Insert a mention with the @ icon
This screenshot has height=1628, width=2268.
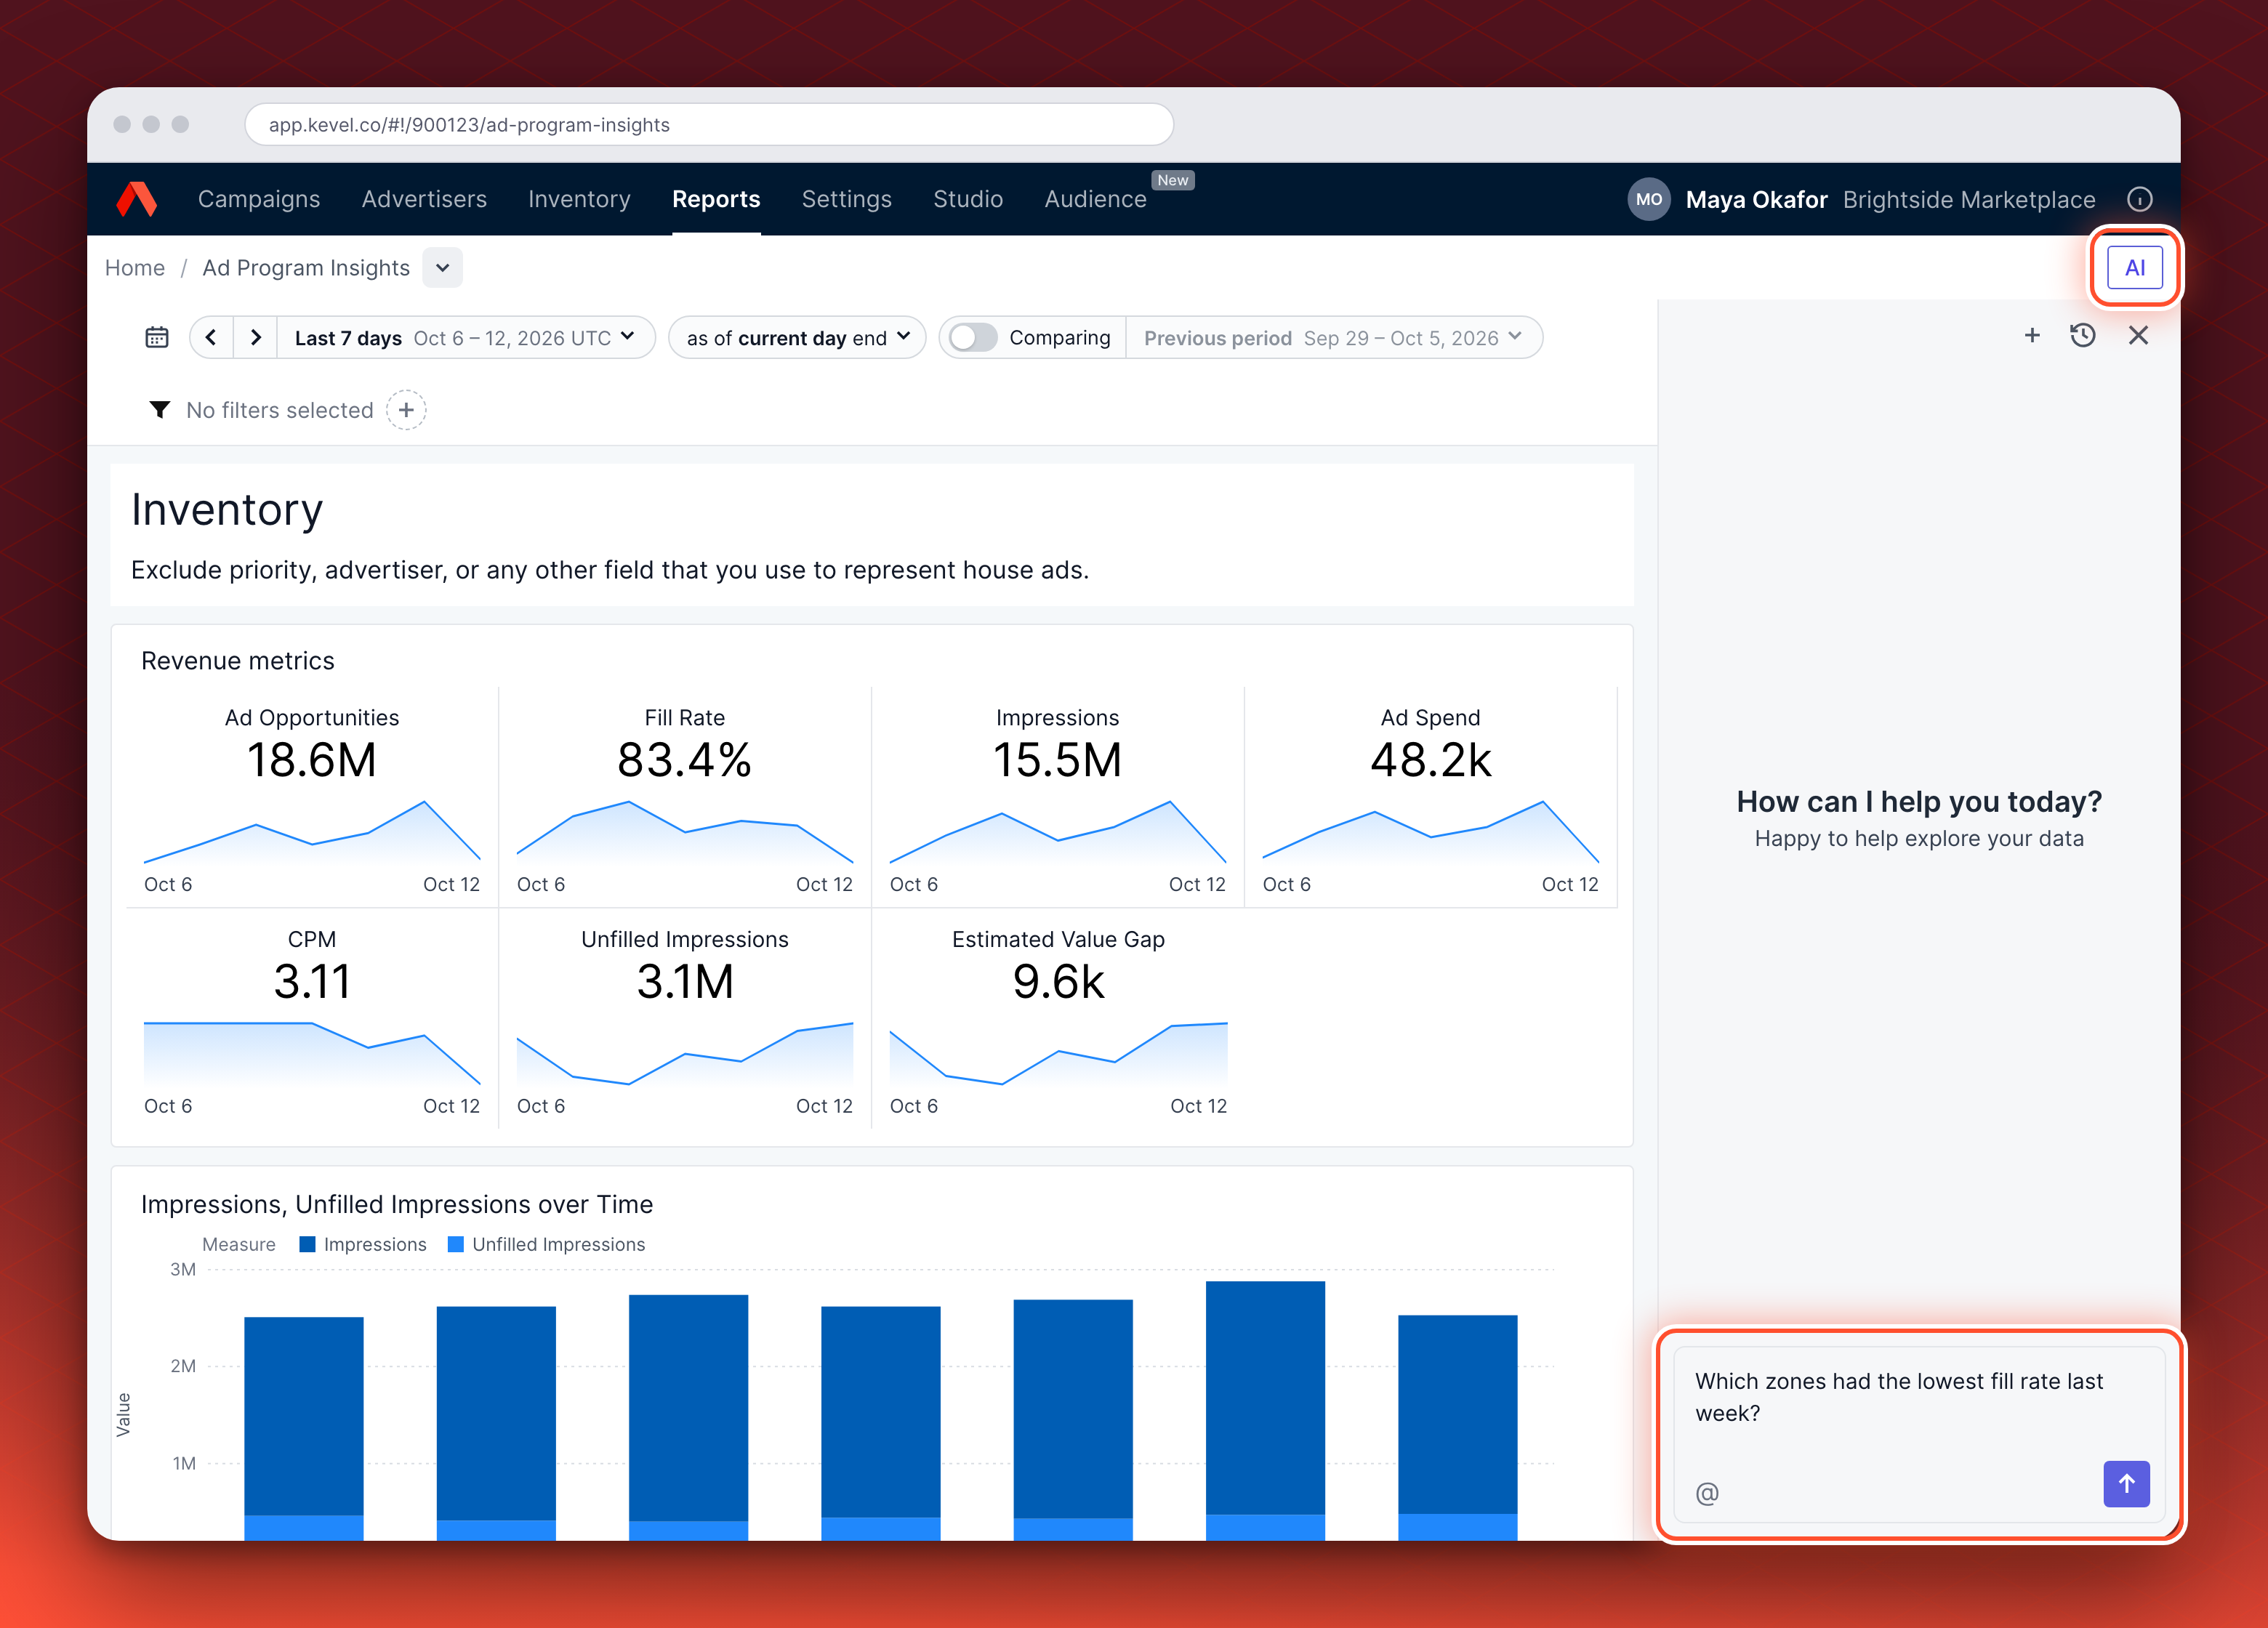point(1707,1493)
